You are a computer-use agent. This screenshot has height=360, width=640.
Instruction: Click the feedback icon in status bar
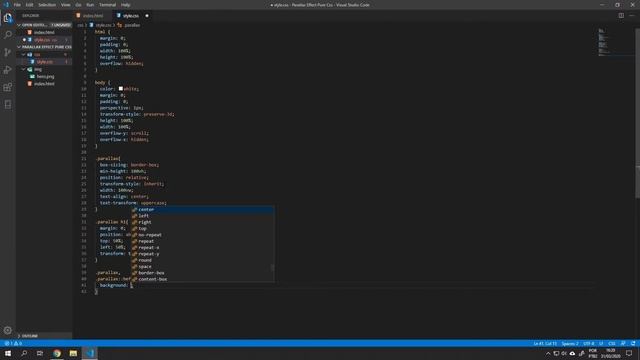[x=623, y=344]
